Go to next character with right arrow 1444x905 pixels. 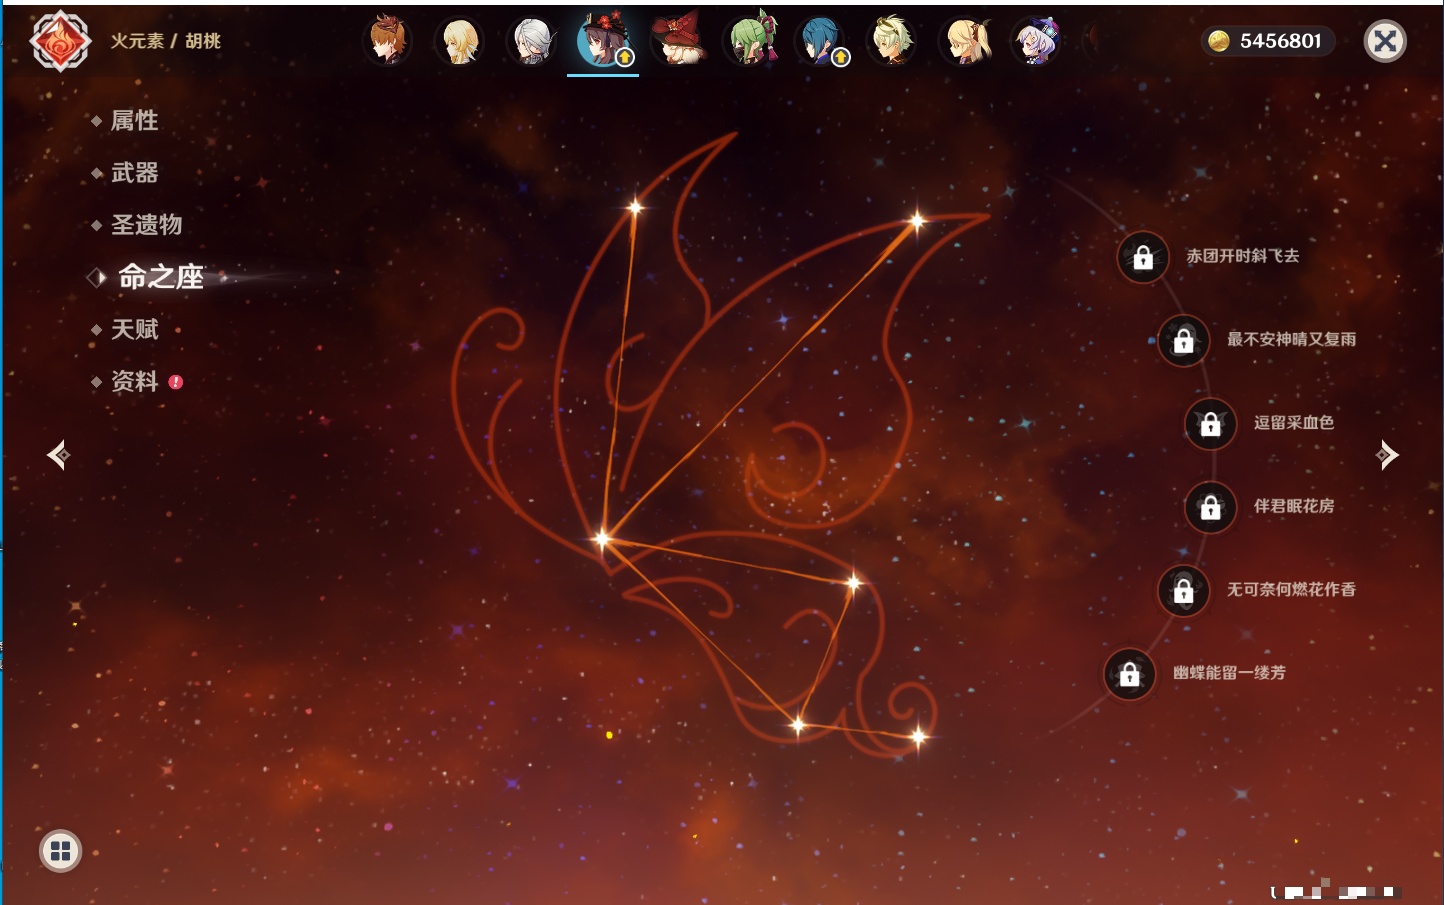pos(1387,455)
